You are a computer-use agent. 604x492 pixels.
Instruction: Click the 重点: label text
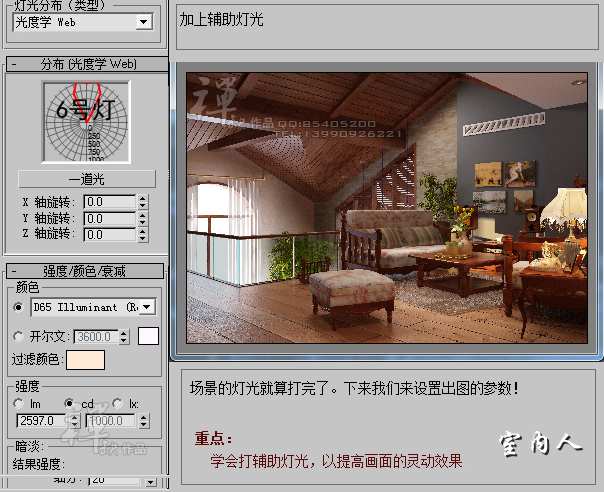(214, 438)
